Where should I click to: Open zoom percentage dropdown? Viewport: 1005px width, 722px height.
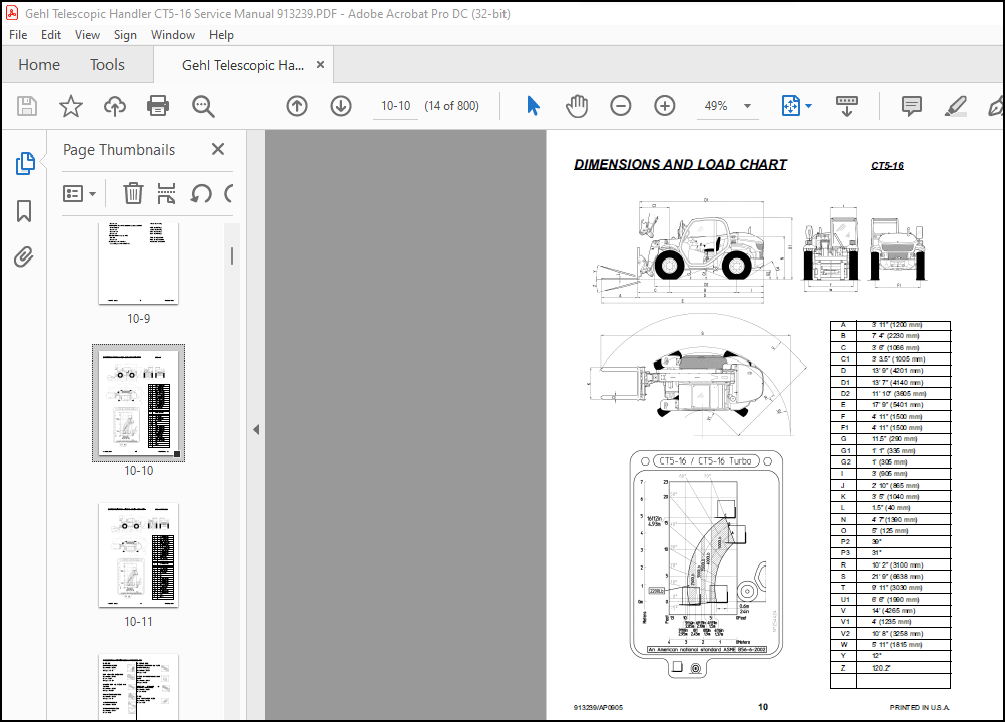click(747, 106)
